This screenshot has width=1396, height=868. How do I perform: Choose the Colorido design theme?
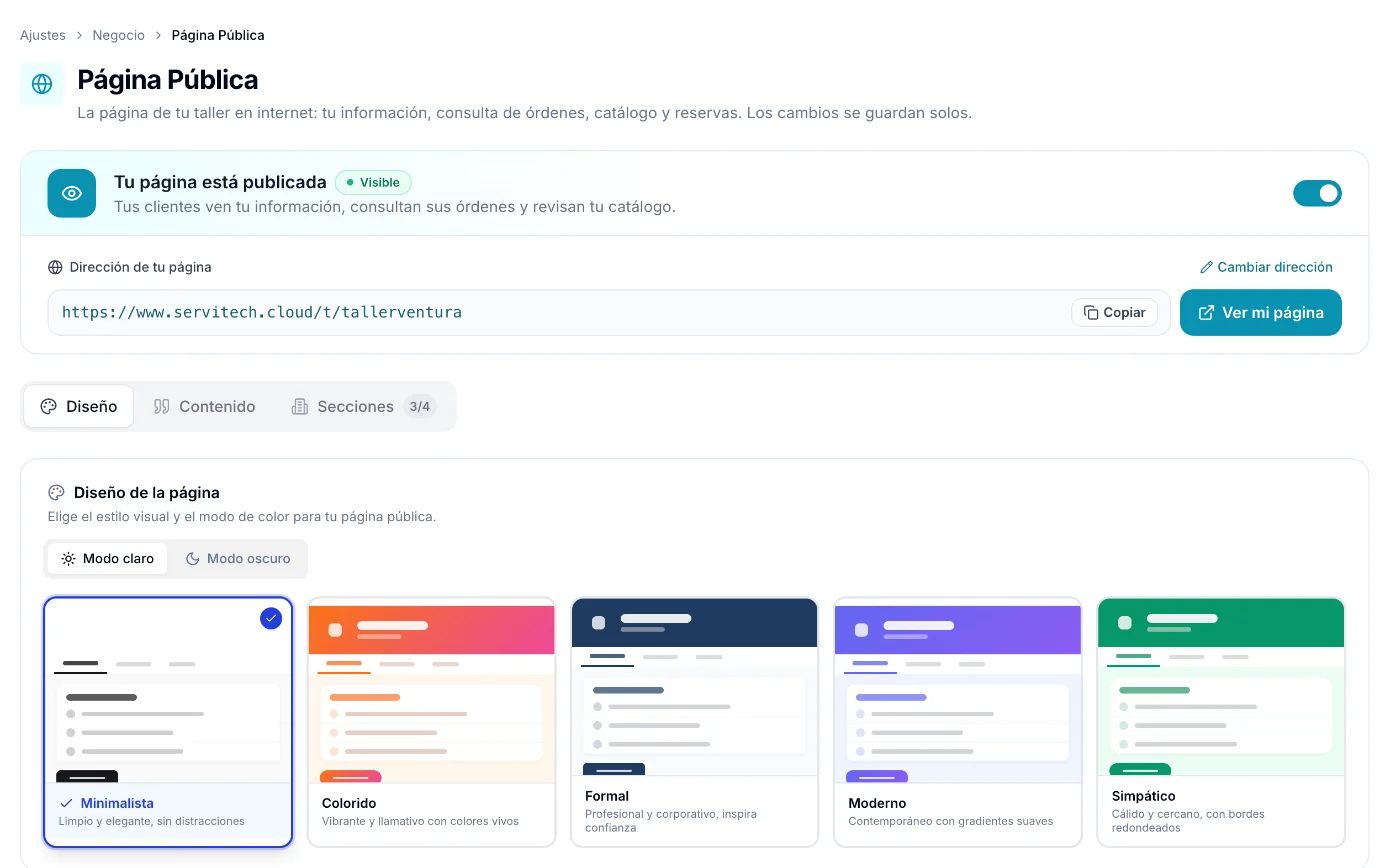[431, 722]
